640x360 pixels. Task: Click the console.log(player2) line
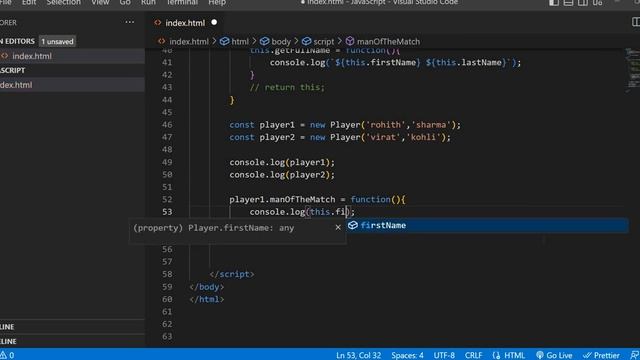tap(282, 175)
